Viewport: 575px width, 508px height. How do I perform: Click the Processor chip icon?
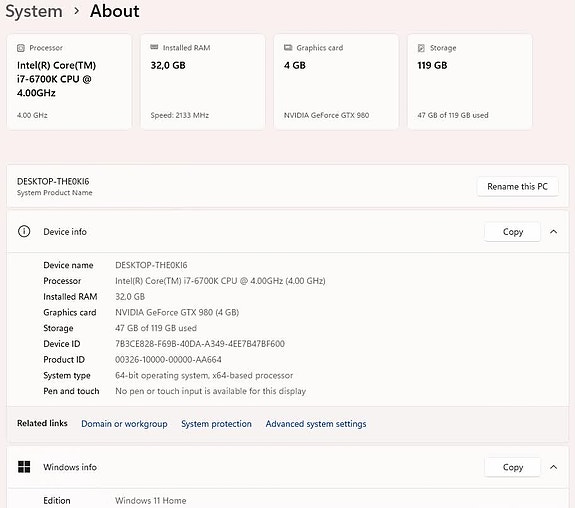click(x=21, y=48)
